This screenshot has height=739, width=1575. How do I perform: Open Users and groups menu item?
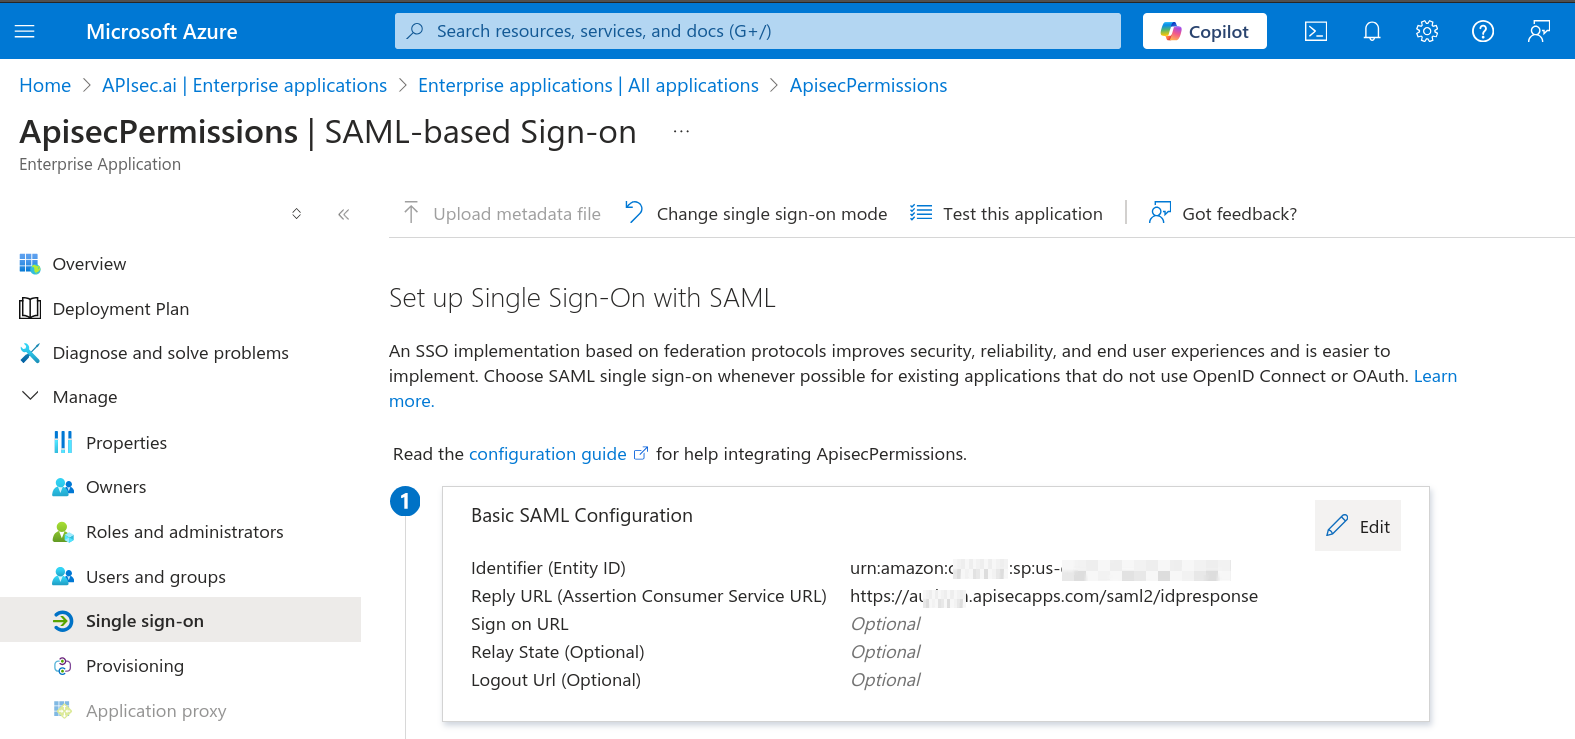[x=155, y=577]
